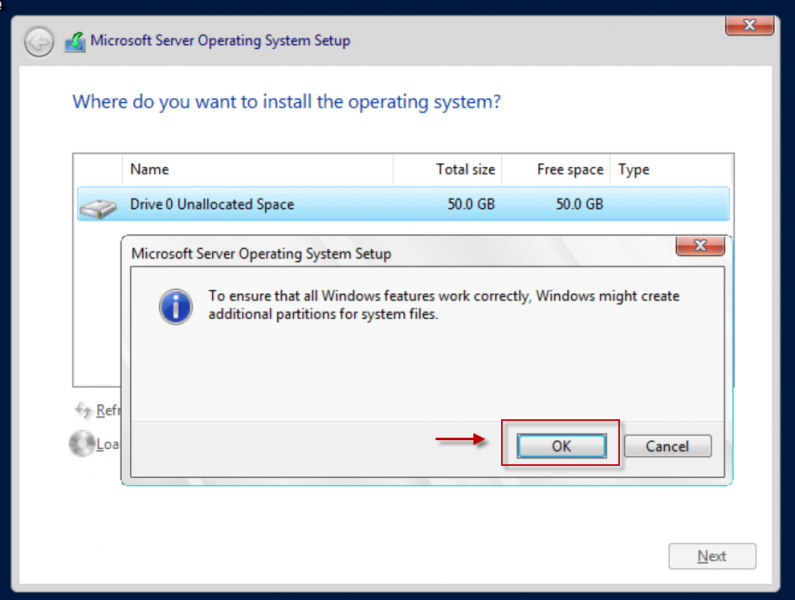Screen dimensions: 795x600
Task: Click the 'Where do you want to install' heading
Action: tap(286, 102)
